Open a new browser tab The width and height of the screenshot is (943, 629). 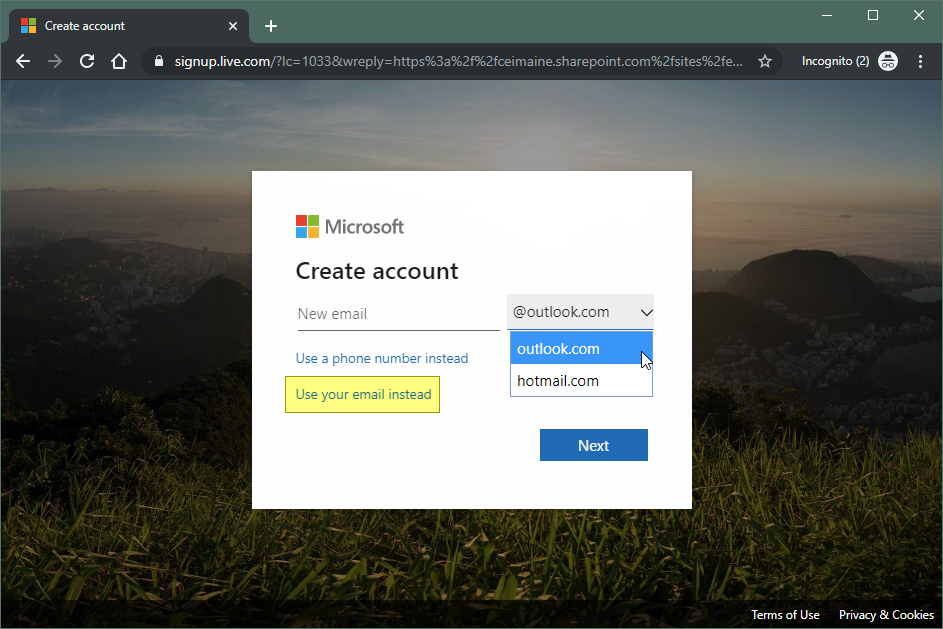[x=271, y=26]
